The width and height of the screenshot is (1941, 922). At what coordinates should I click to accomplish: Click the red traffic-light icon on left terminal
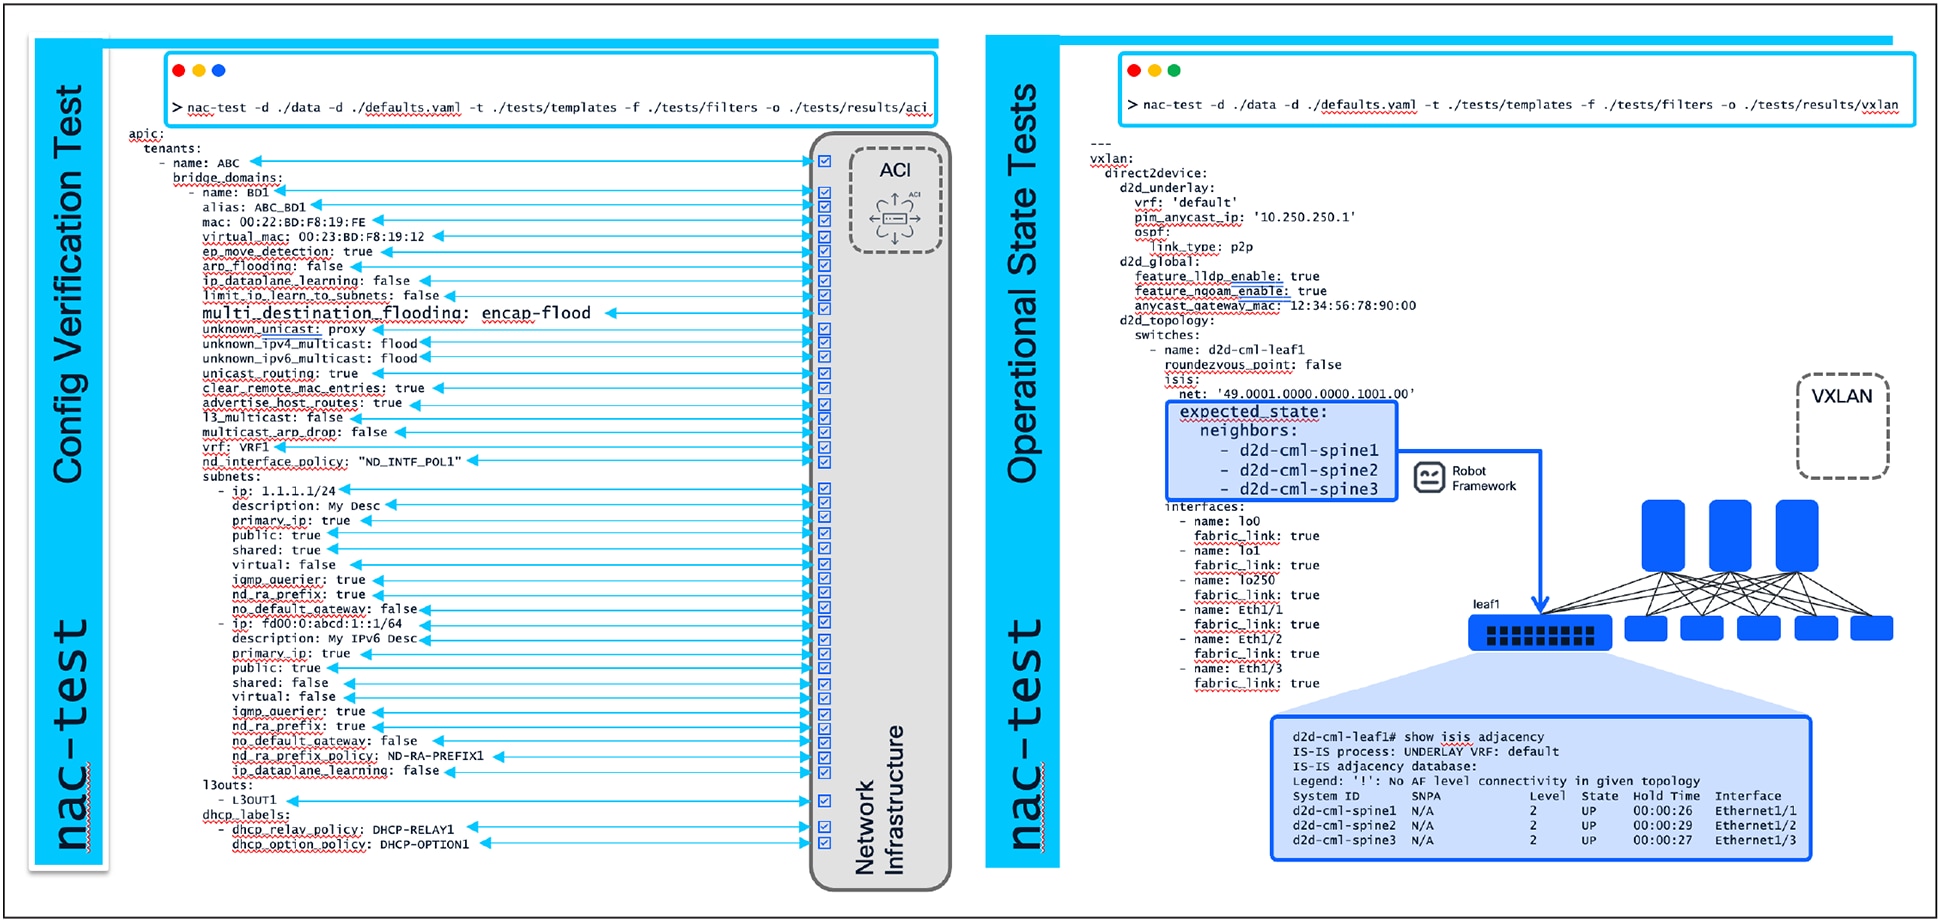click(x=178, y=70)
